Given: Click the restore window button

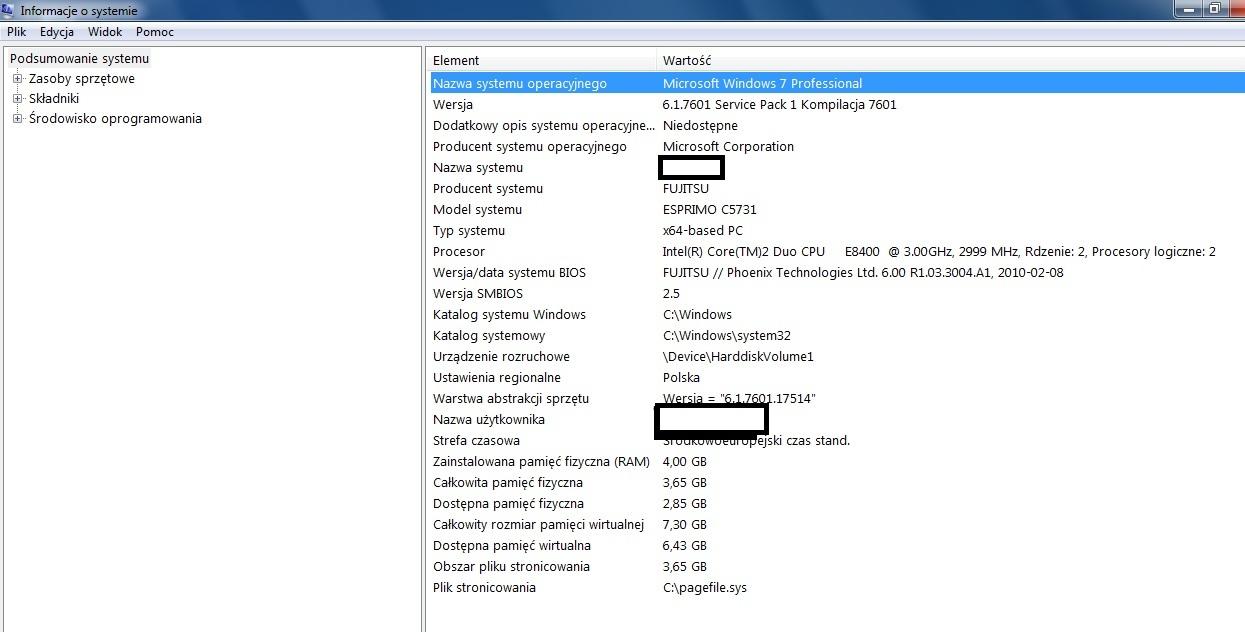Looking at the screenshot, I should [1214, 8].
